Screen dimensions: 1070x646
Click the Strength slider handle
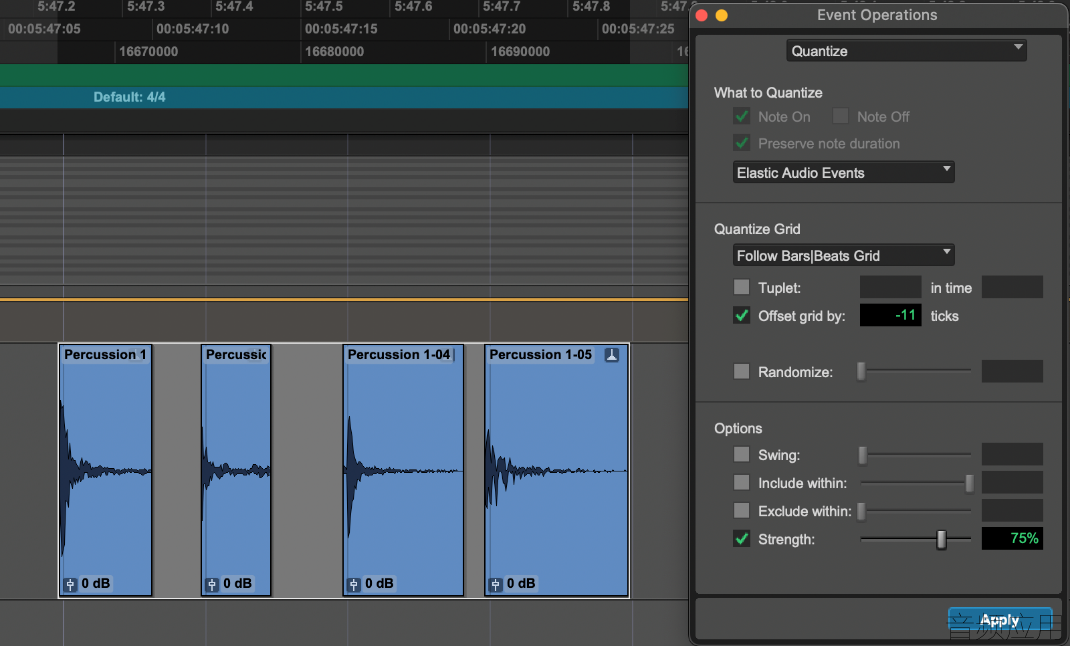(942, 539)
